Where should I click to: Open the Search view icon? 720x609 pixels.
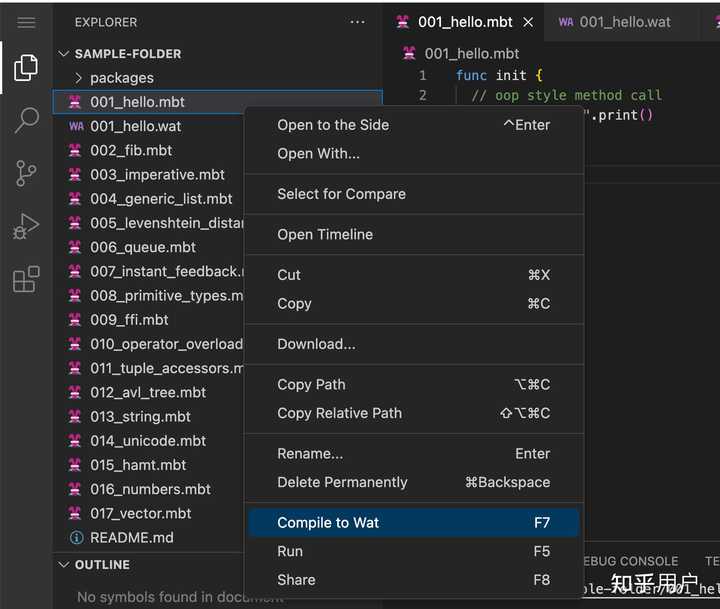(x=26, y=120)
